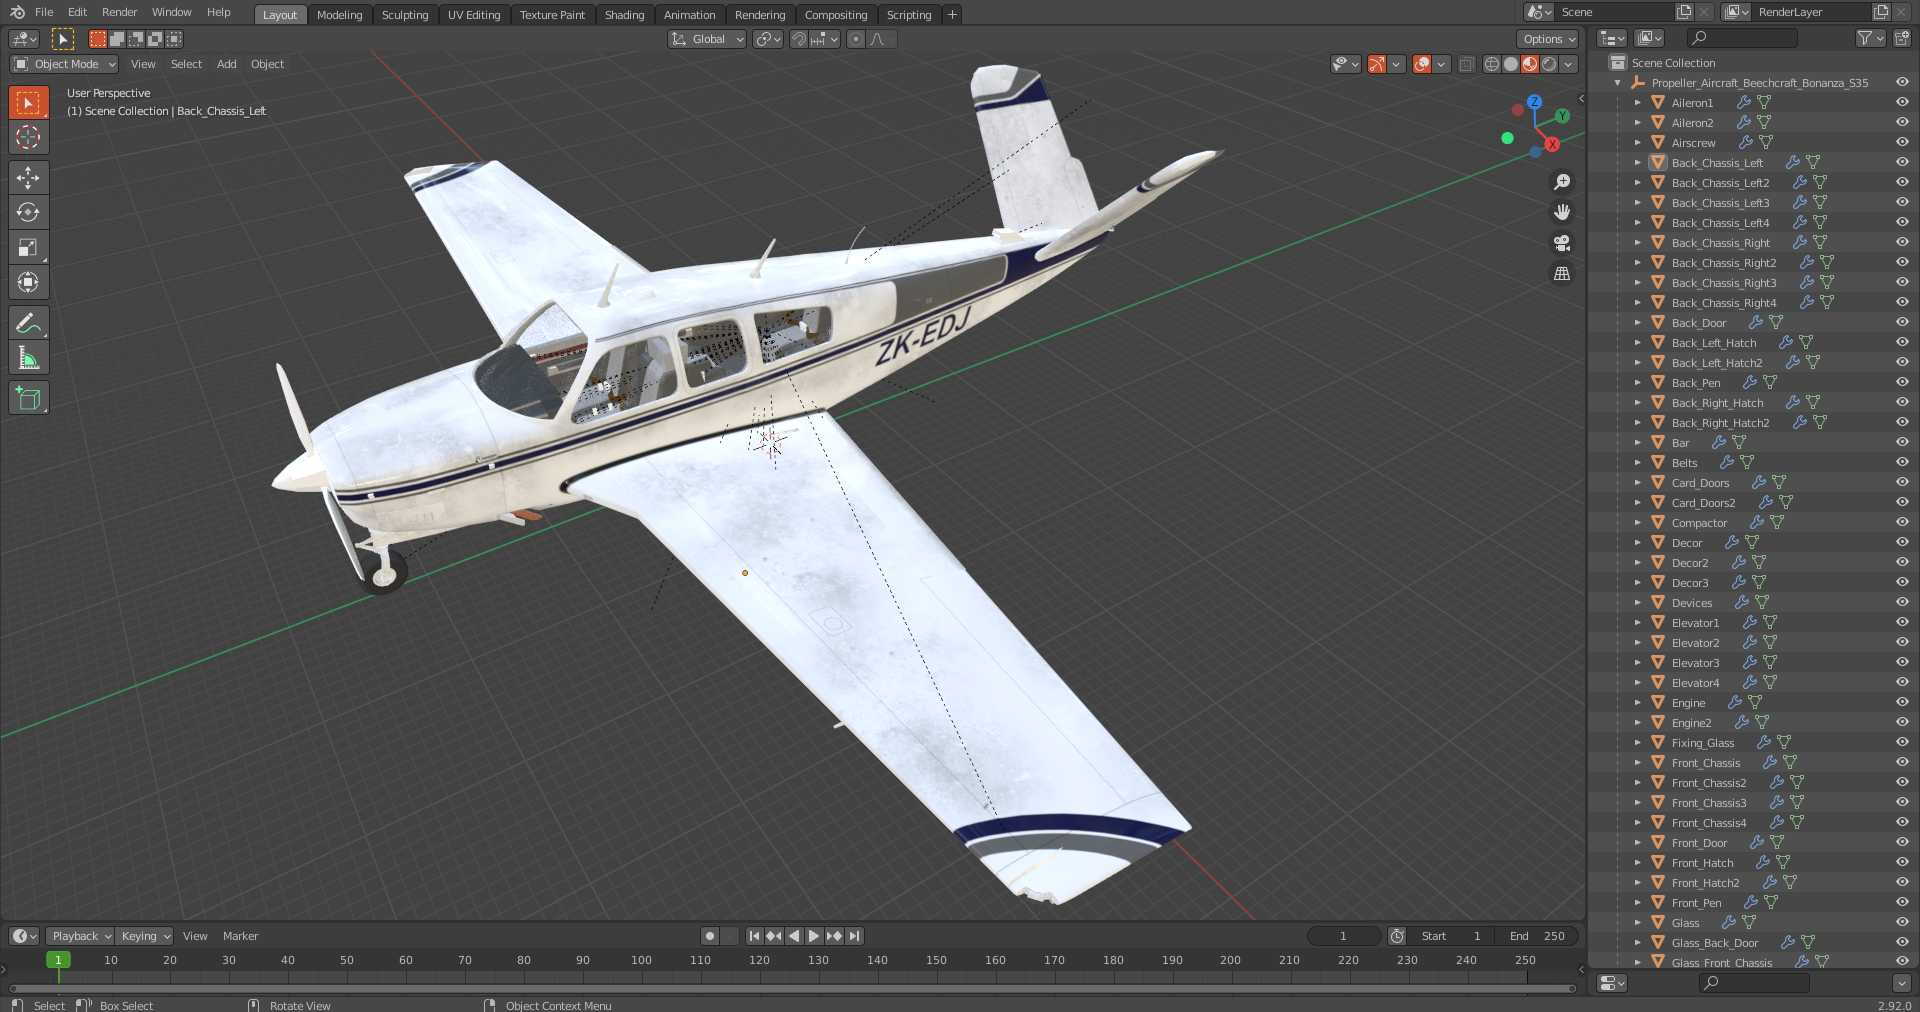Open the Add menu in viewport header
Viewport: 1920px width, 1012px height.
tap(227, 64)
